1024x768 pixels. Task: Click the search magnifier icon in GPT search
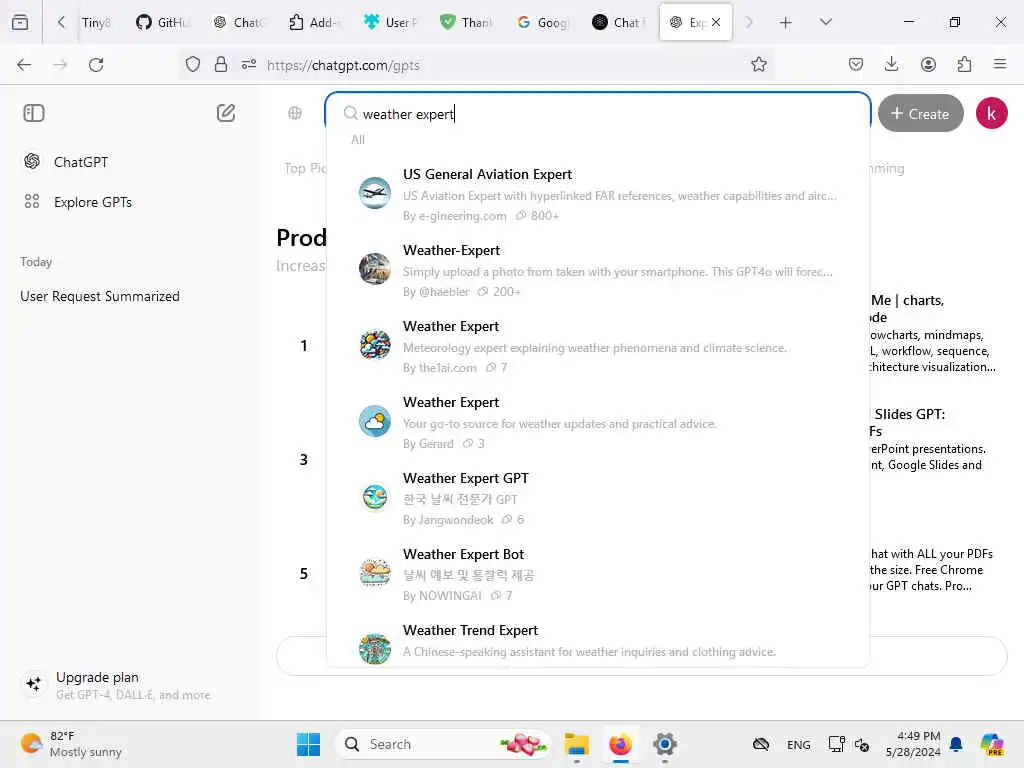(x=351, y=113)
